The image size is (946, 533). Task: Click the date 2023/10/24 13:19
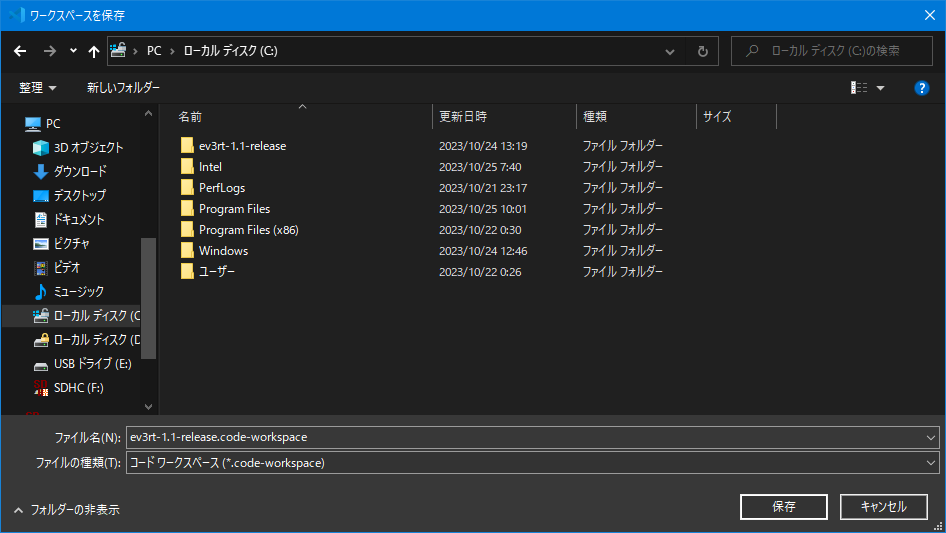pyautogui.click(x=483, y=146)
